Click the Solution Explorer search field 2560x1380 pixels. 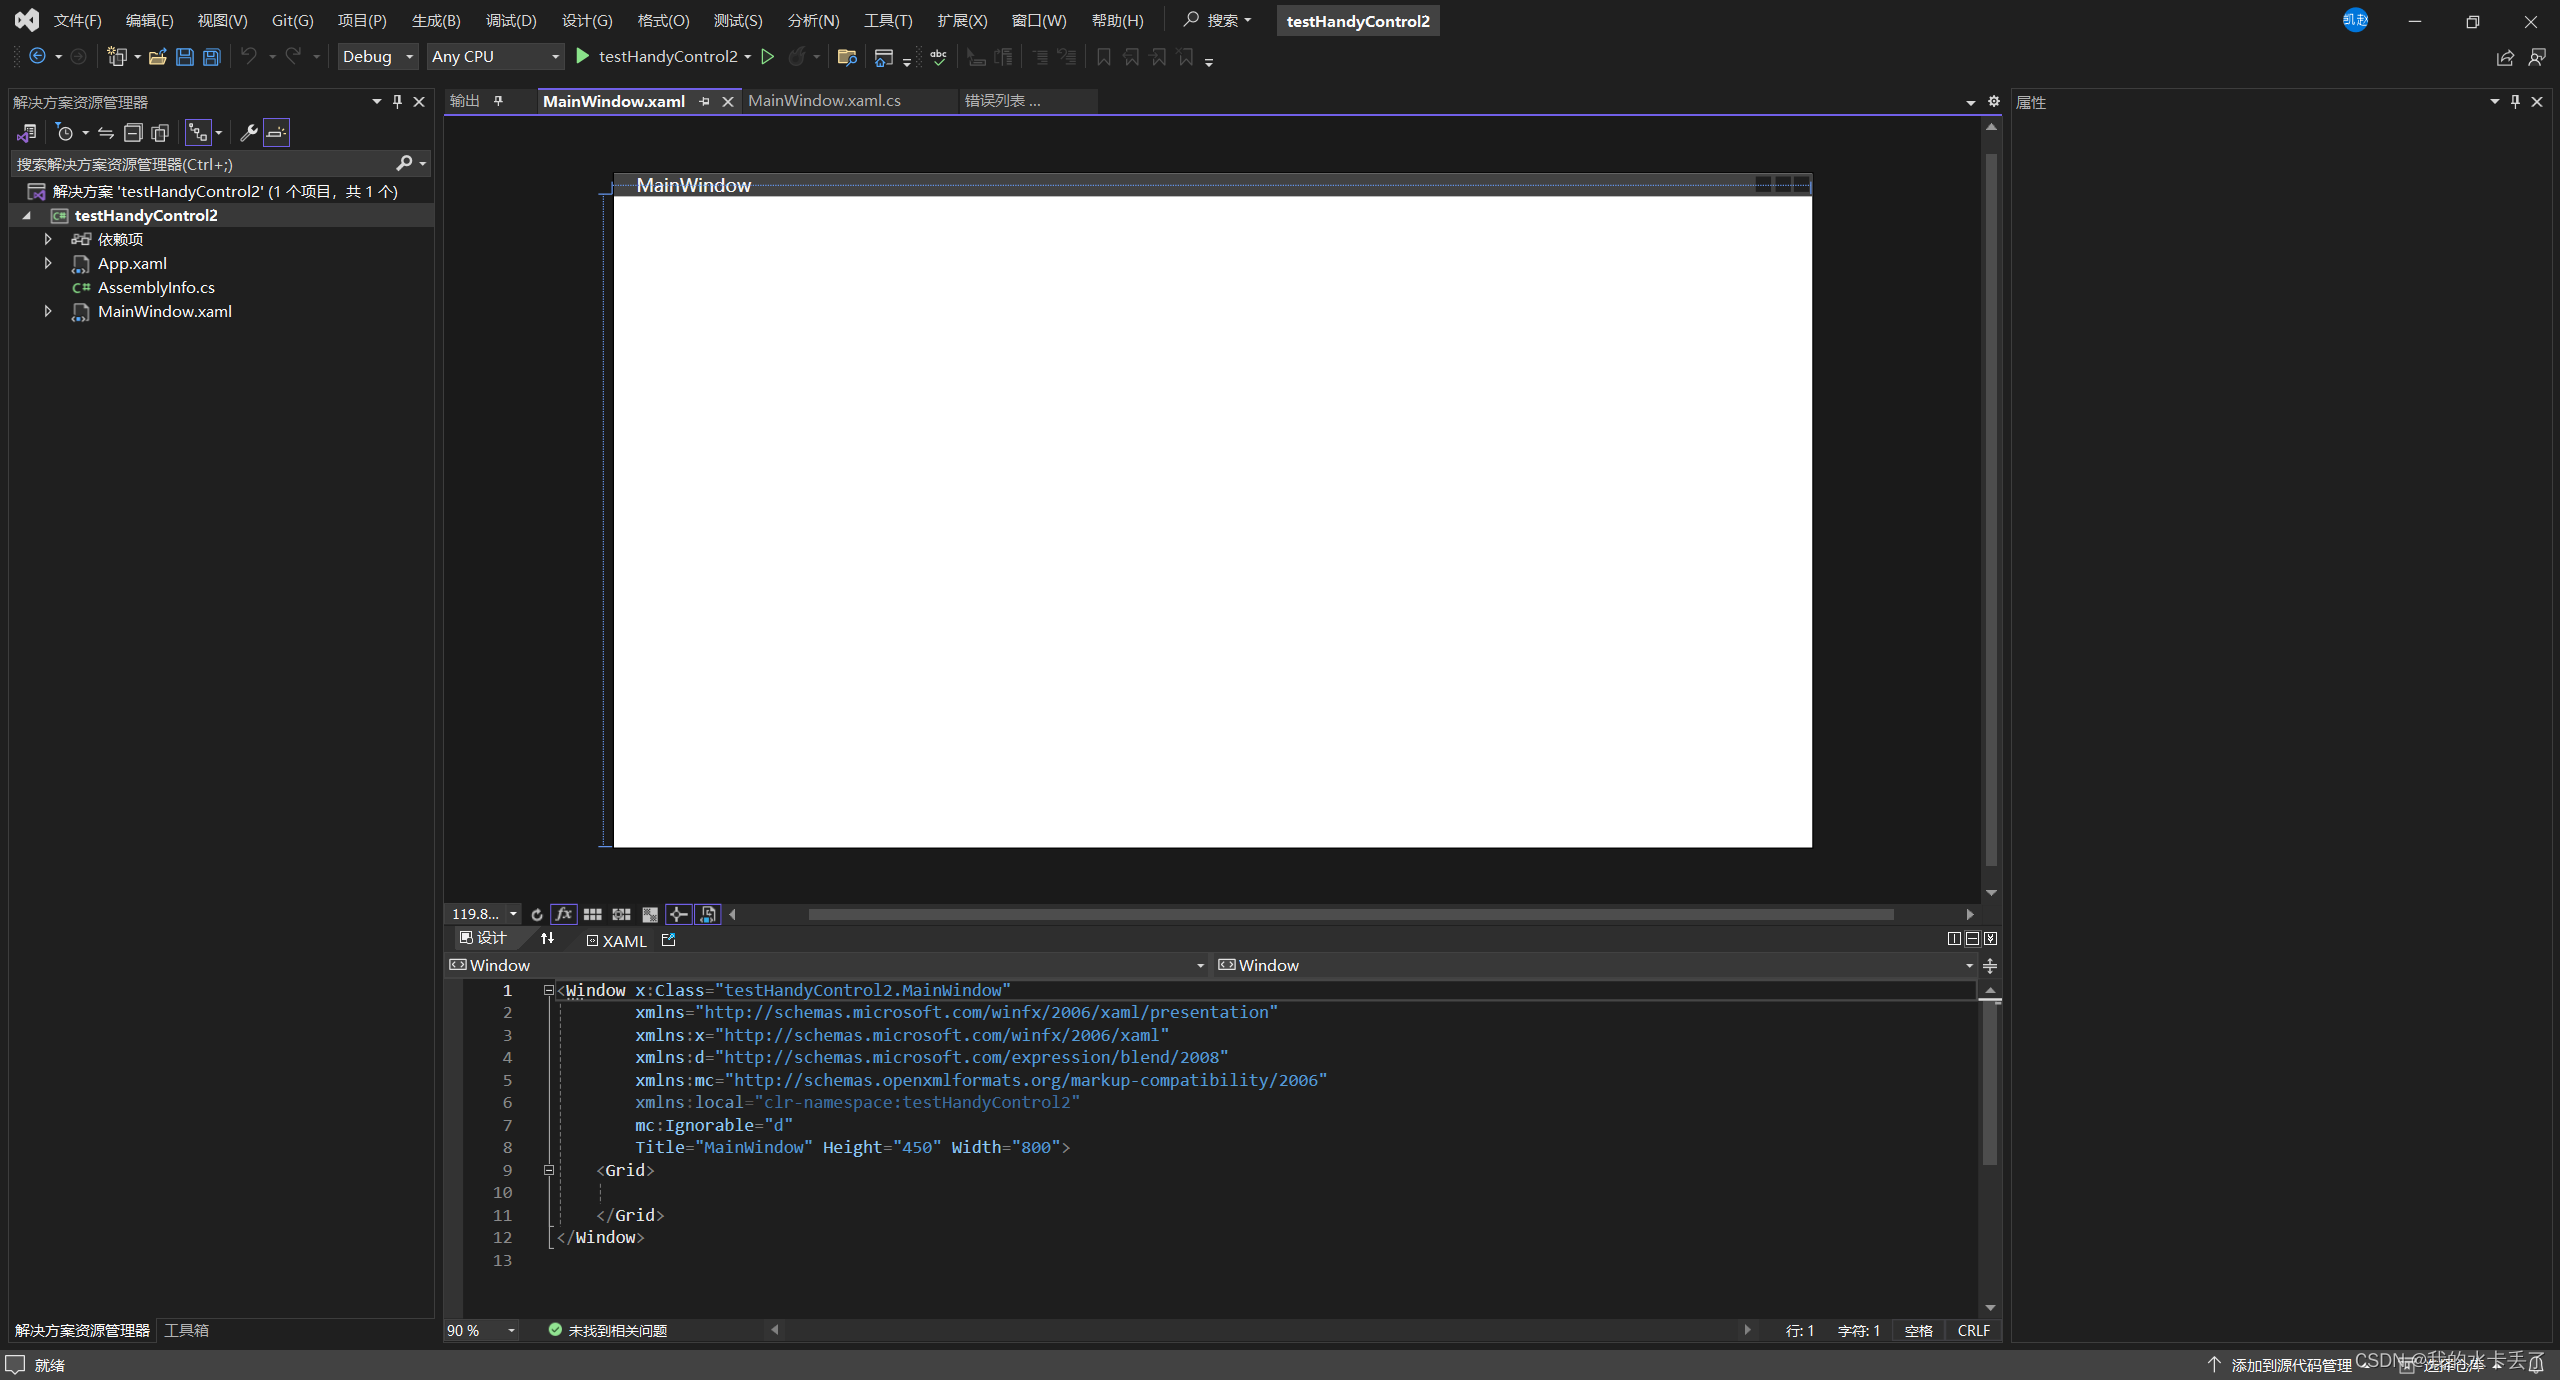tap(200, 164)
